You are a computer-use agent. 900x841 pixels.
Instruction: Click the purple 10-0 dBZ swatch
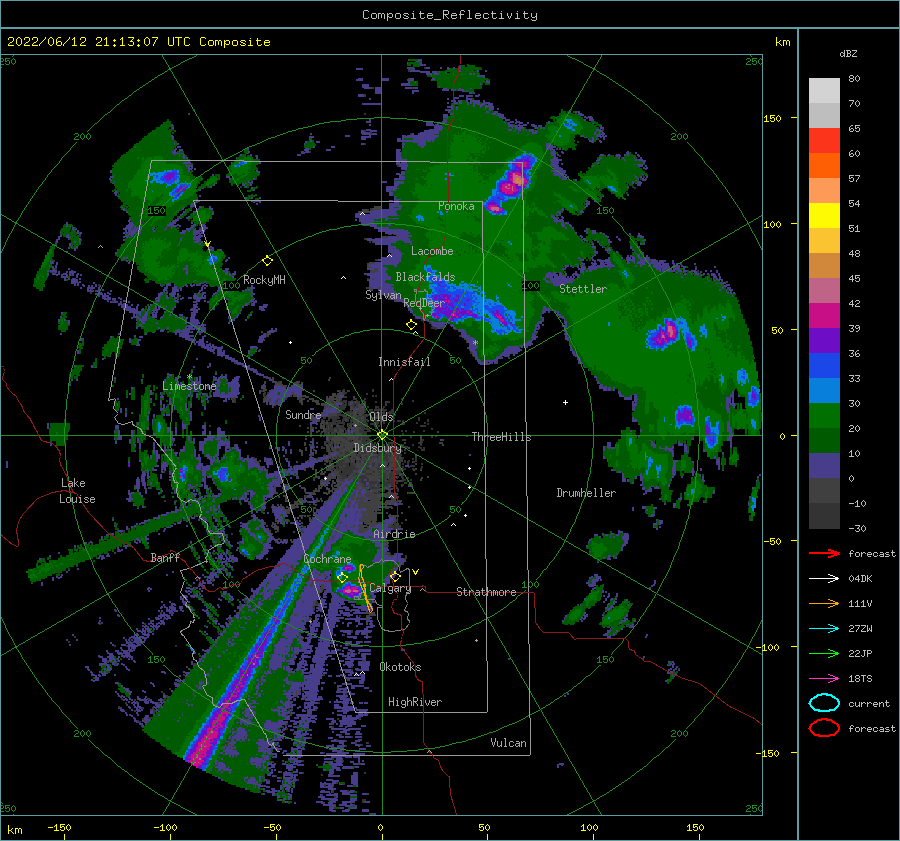tap(824, 466)
